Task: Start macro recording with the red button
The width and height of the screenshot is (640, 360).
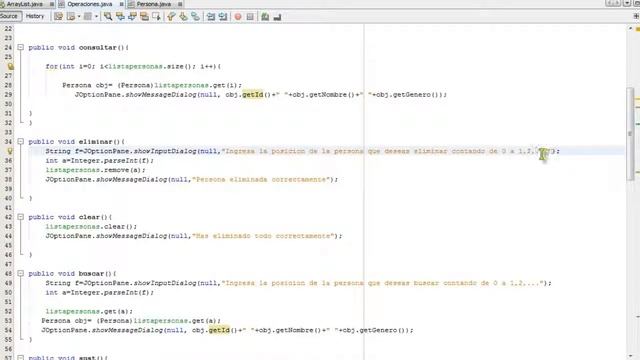Action: pos(238,17)
